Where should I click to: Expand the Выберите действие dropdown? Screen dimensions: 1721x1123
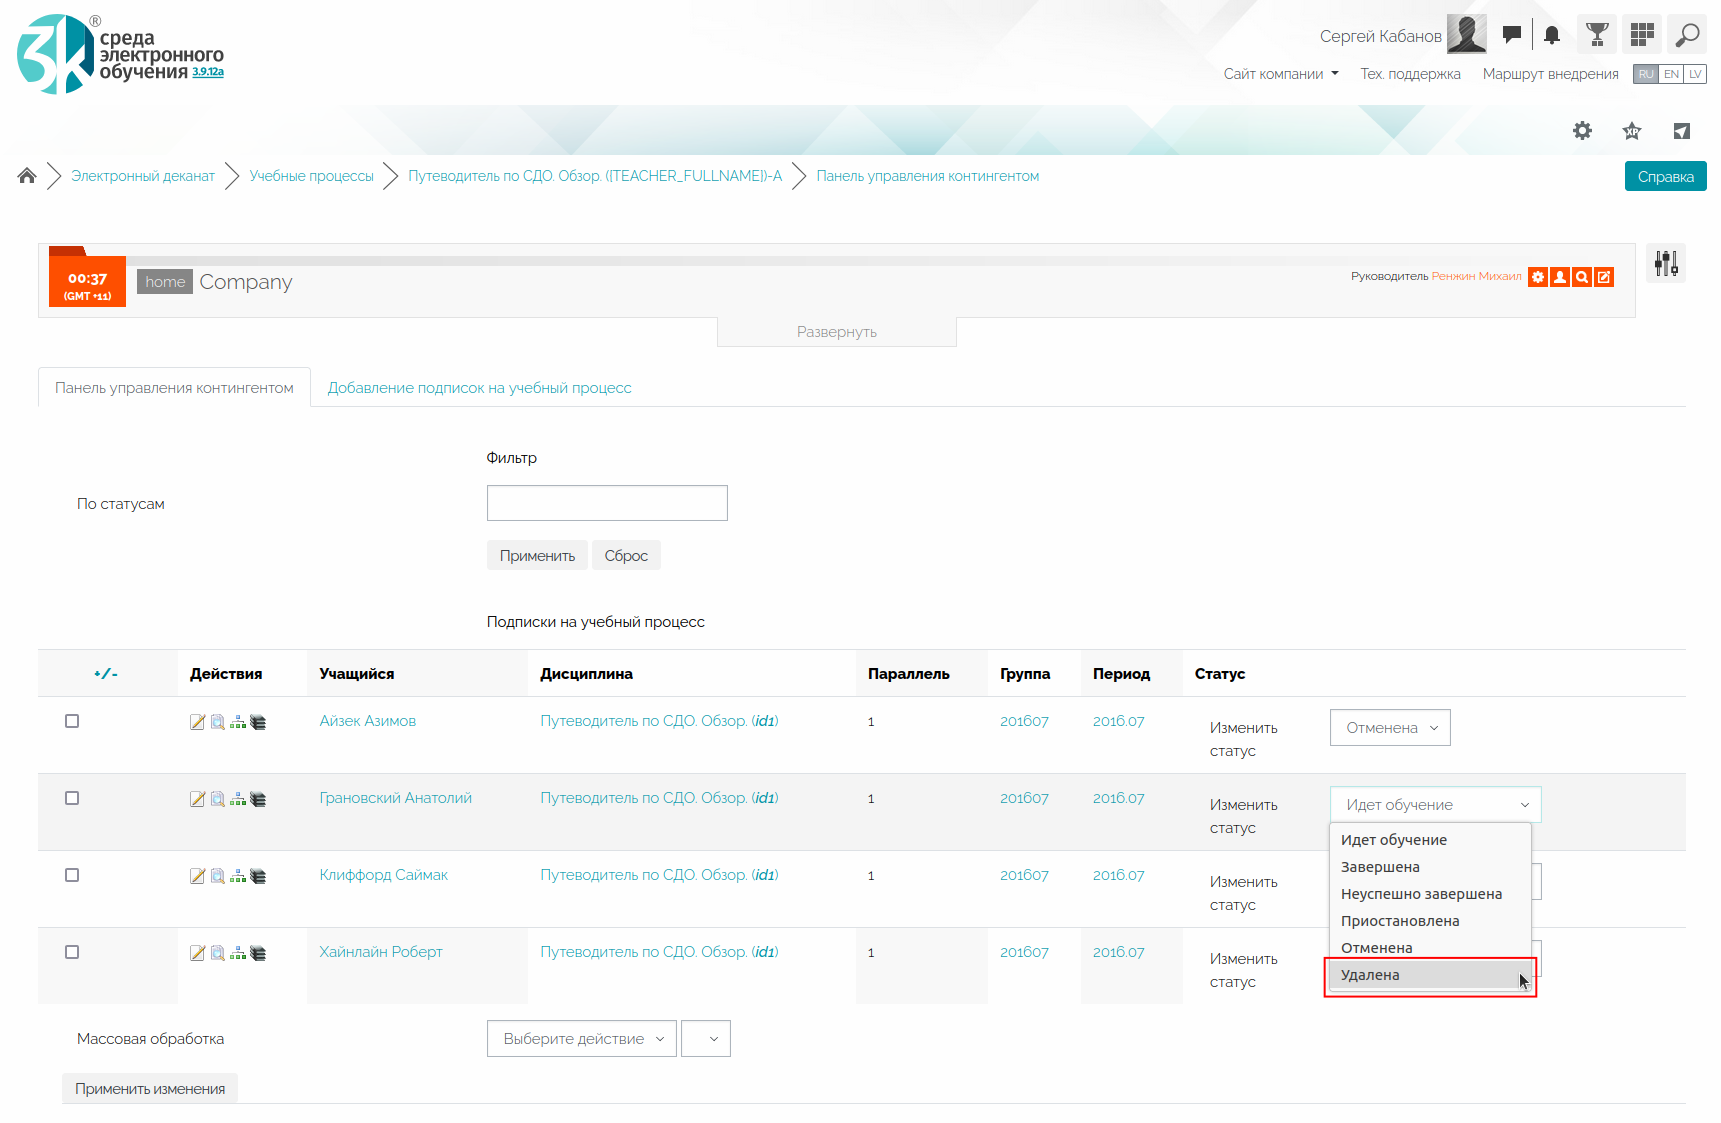(x=582, y=1039)
